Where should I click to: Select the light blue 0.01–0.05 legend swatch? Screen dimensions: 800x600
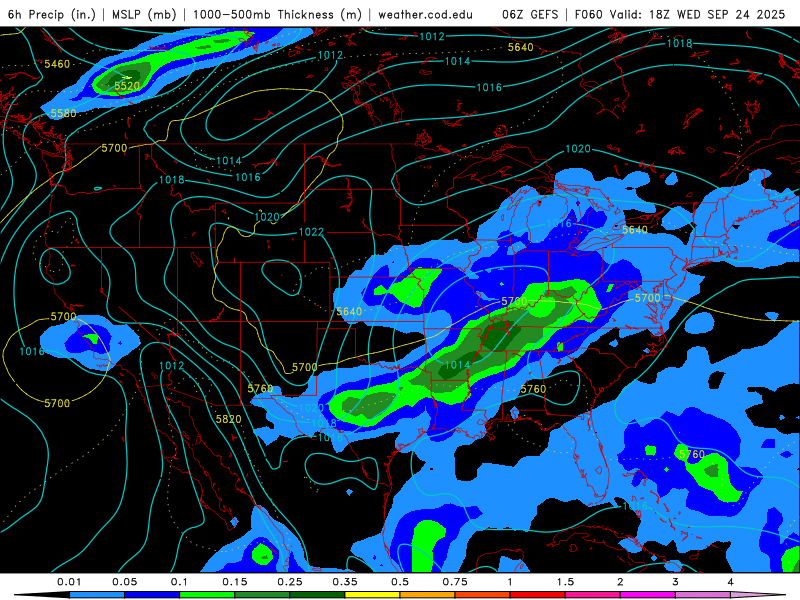tap(97, 595)
